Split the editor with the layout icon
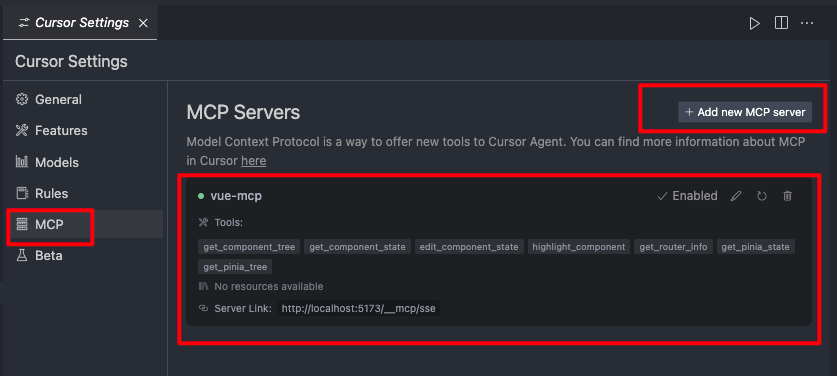Screen dimensions: 837x376 [781, 23]
